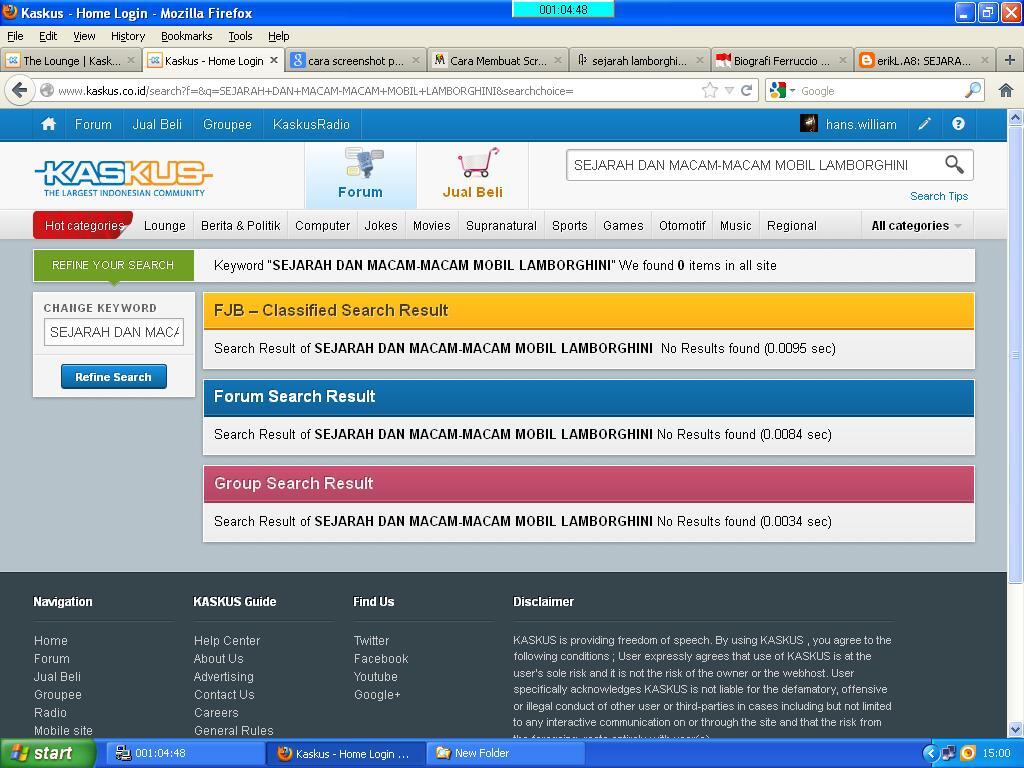Open the Forum icon tab in header
Screen dimensions: 1024x768
(x=360, y=175)
